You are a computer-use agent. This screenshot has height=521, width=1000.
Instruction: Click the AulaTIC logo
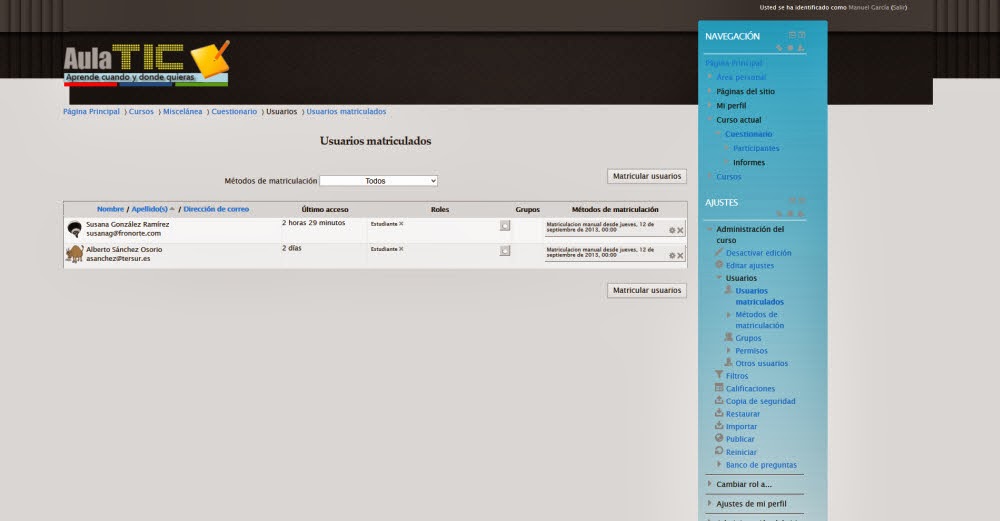coord(146,63)
